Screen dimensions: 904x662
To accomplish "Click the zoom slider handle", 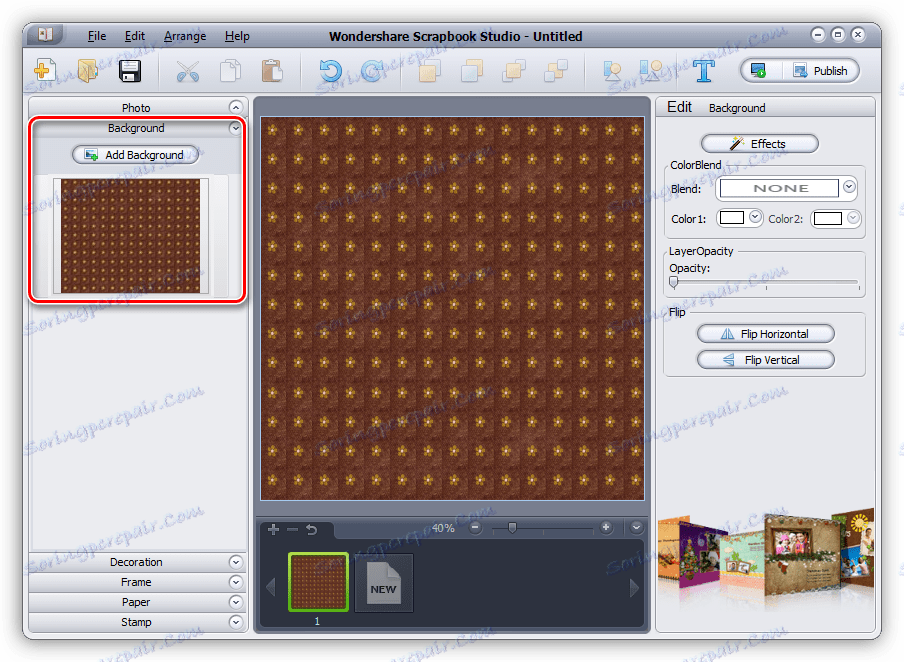I will (x=512, y=528).
